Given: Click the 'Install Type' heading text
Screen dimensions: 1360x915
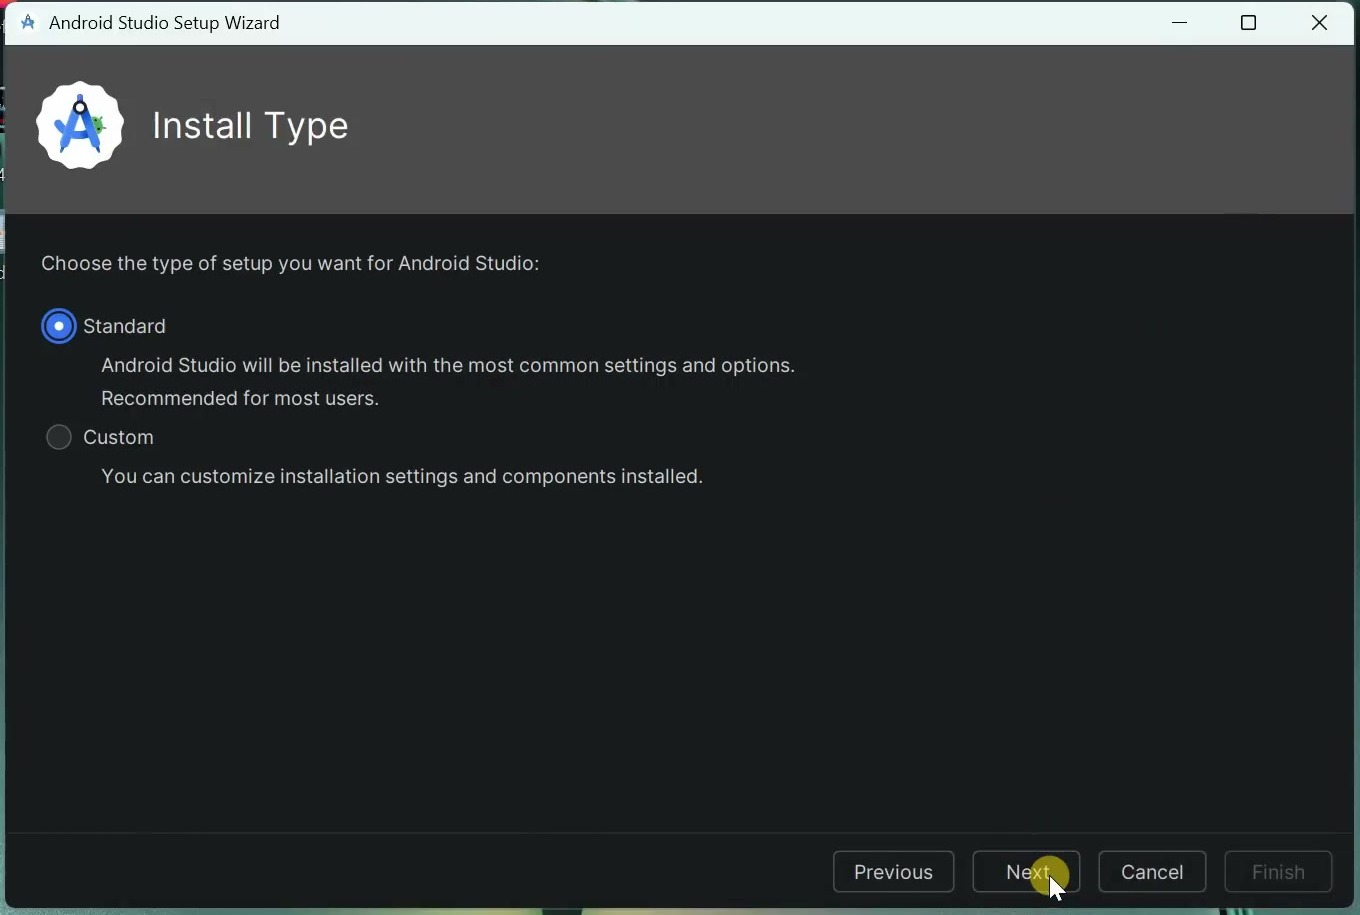Looking at the screenshot, I should 252,127.
